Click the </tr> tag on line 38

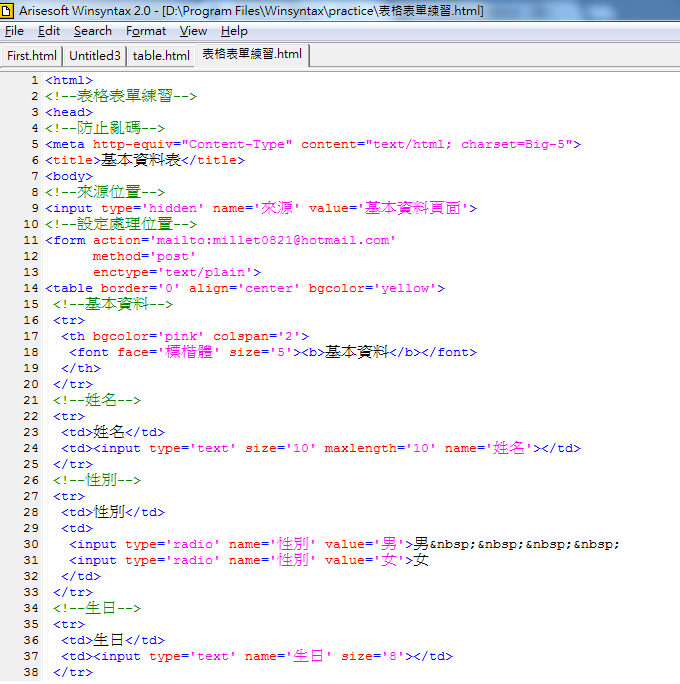tap(73, 673)
